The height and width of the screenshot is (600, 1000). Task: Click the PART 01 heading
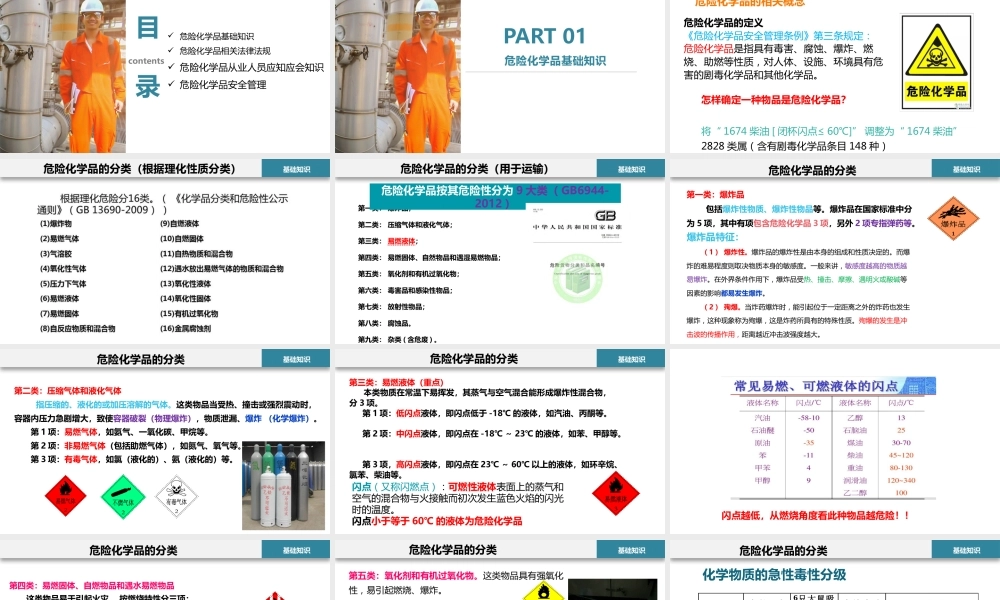point(544,36)
